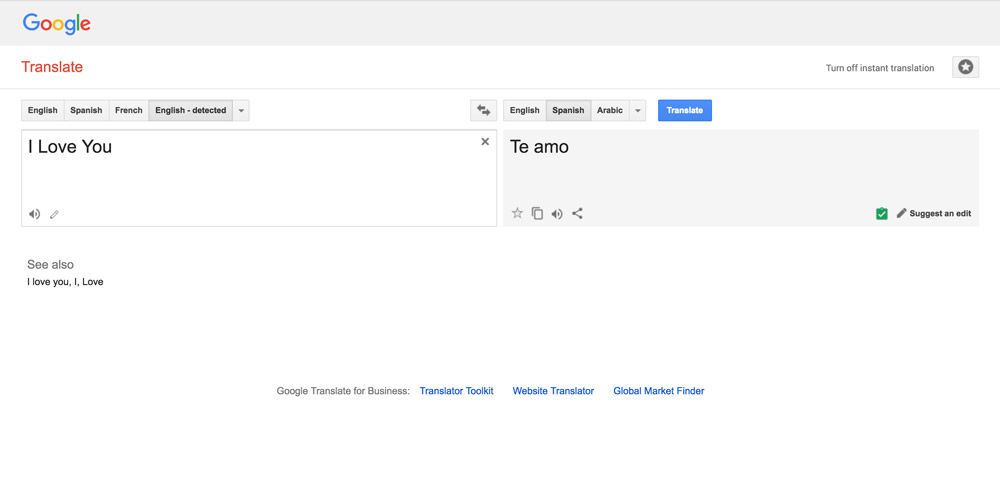This screenshot has width=1000, height=504.
Task: Expand source language dropdown arrow
Action: pyautogui.click(x=241, y=110)
